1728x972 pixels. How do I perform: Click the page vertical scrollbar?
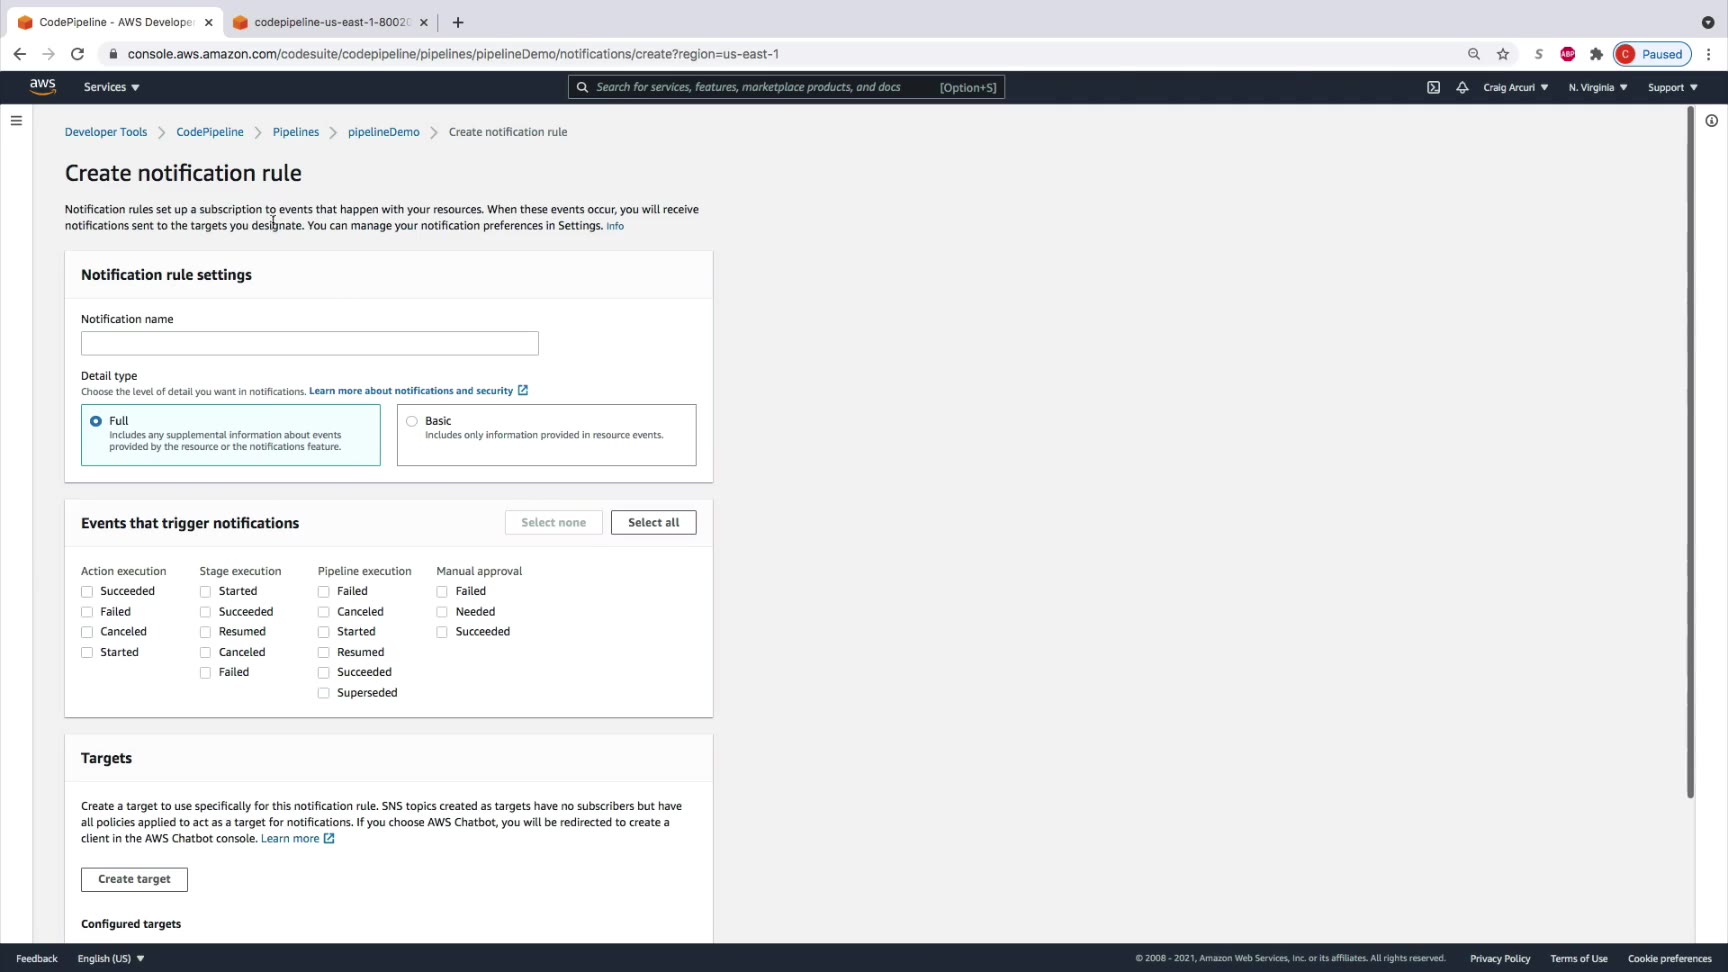(x=1690, y=453)
